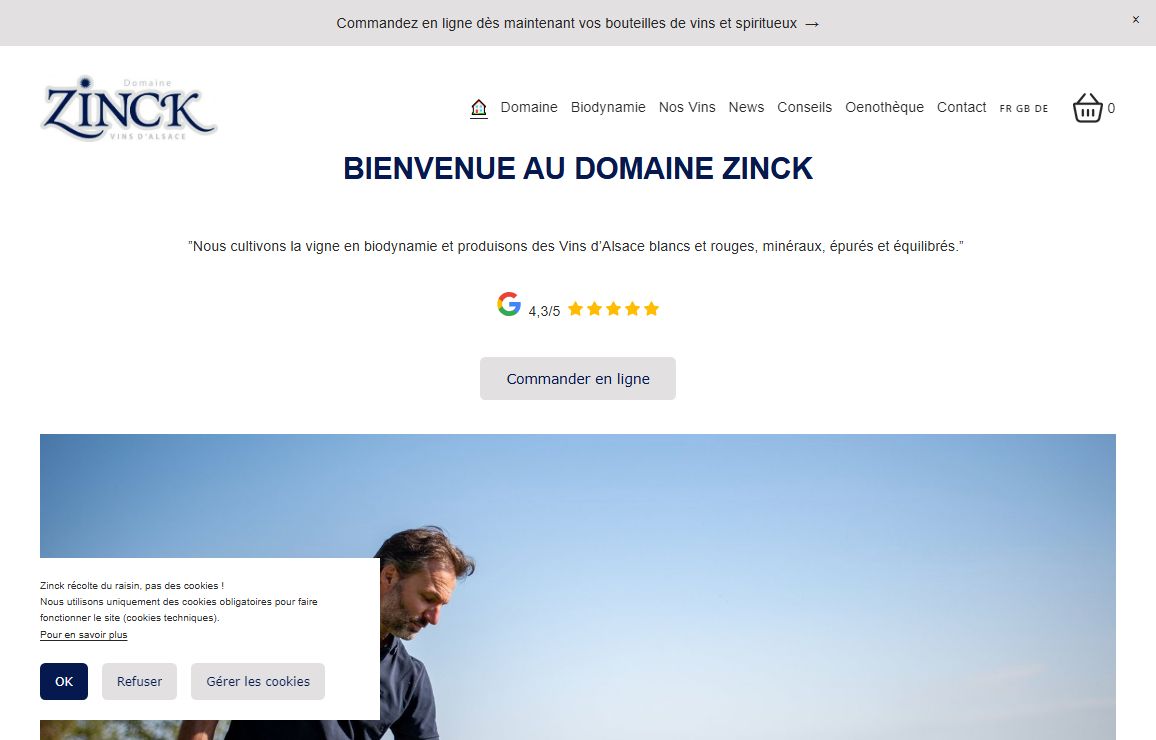The image size is (1156, 740).
Task: Follow the Pour en savoir plus link
Action: coord(83,635)
